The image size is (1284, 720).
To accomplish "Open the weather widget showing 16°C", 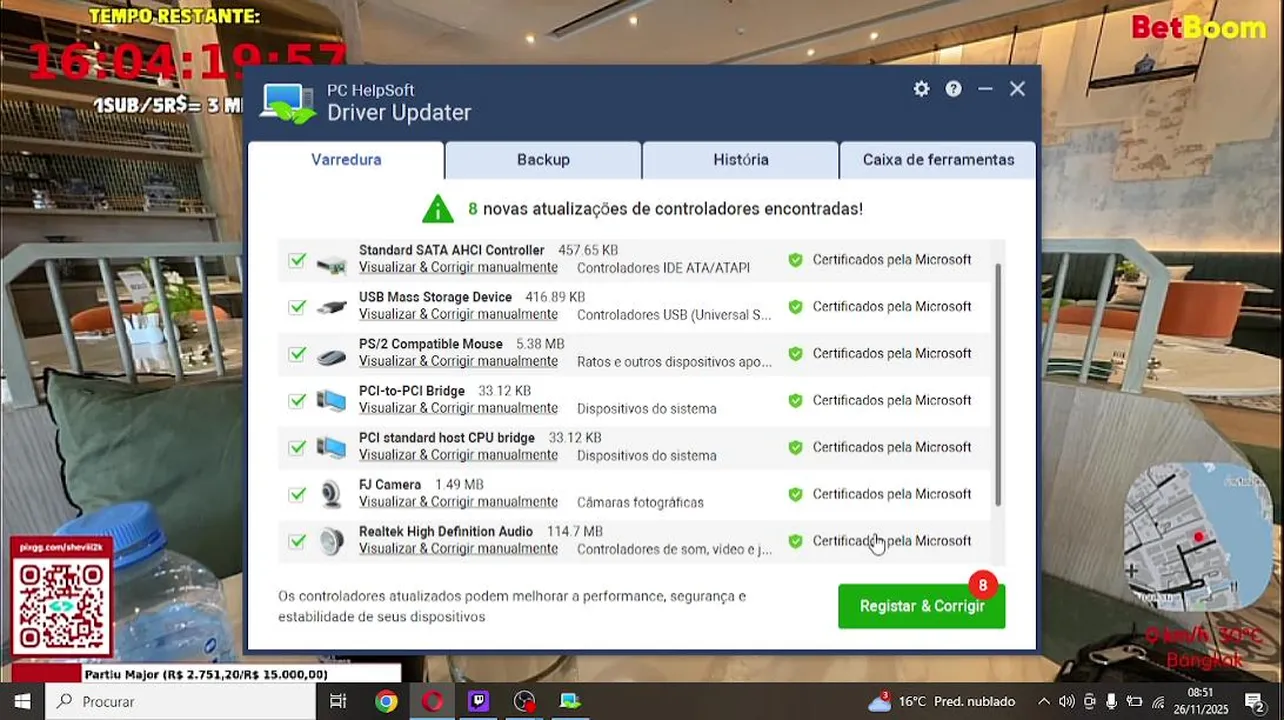I will click(x=941, y=701).
